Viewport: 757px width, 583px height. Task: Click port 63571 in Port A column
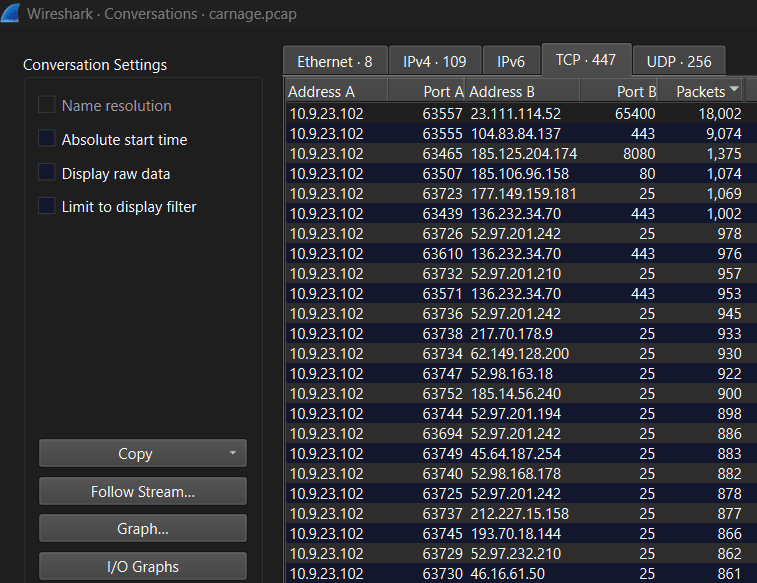click(x=442, y=293)
